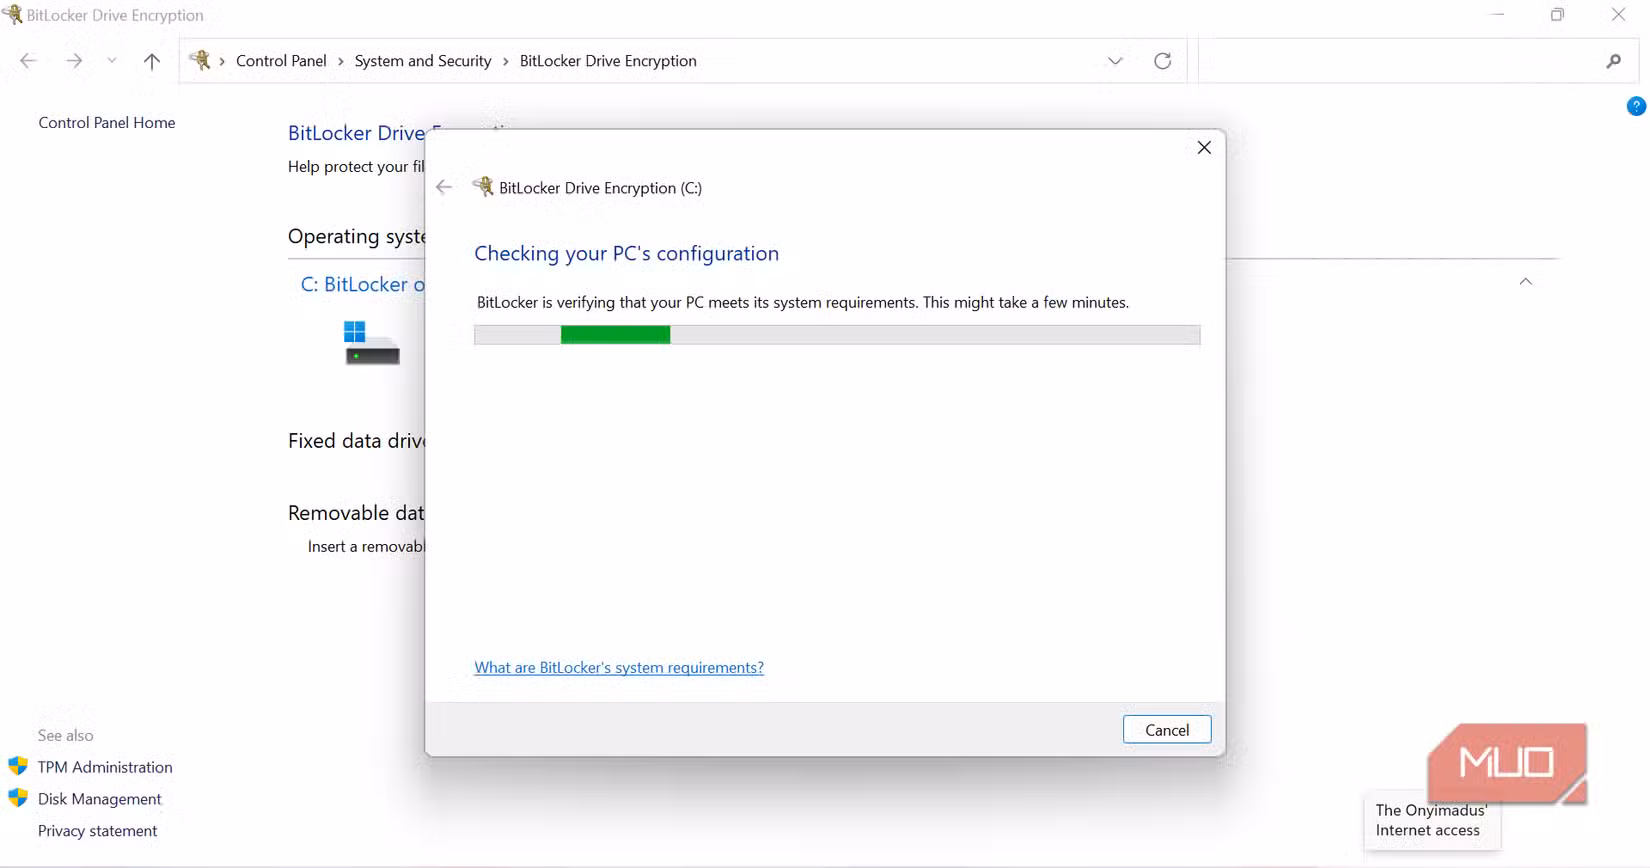
Task: Go back using the Explorer back arrow
Action: tap(28, 61)
